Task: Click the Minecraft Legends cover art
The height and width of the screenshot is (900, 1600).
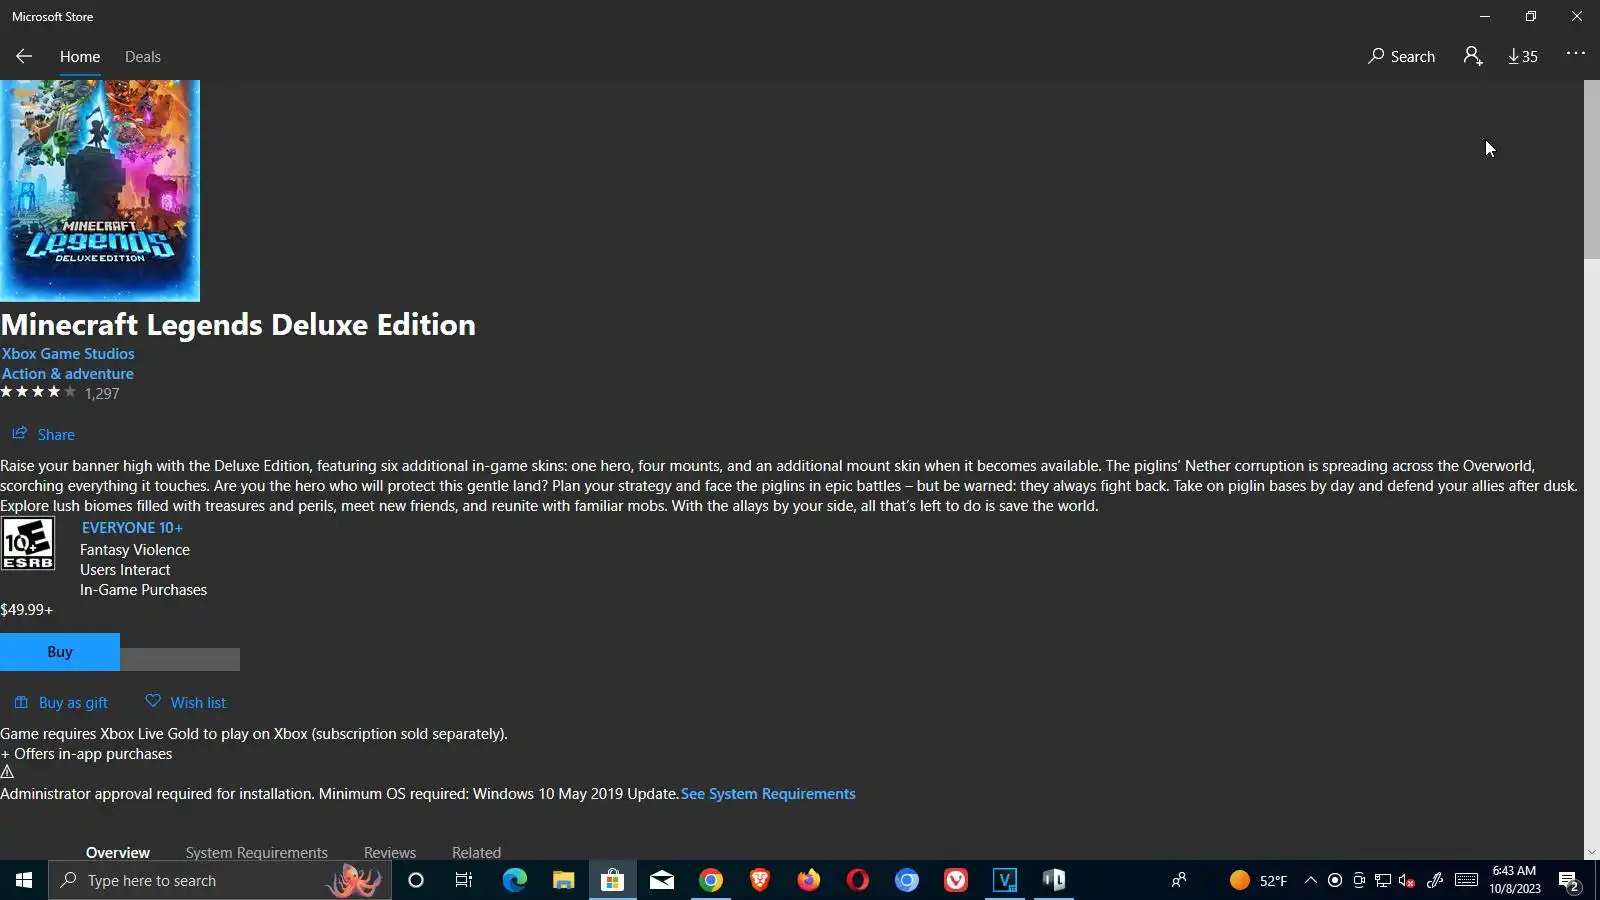Action: click(x=100, y=190)
